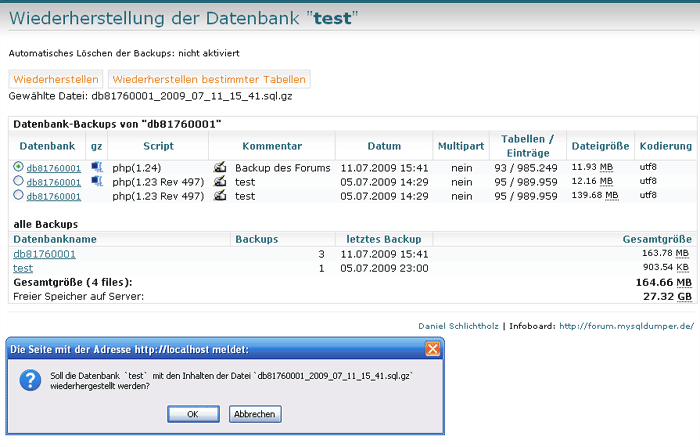The image size is (700, 447).
Task: Click db81760001 link in 139.68 MB row
Action: (54, 196)
